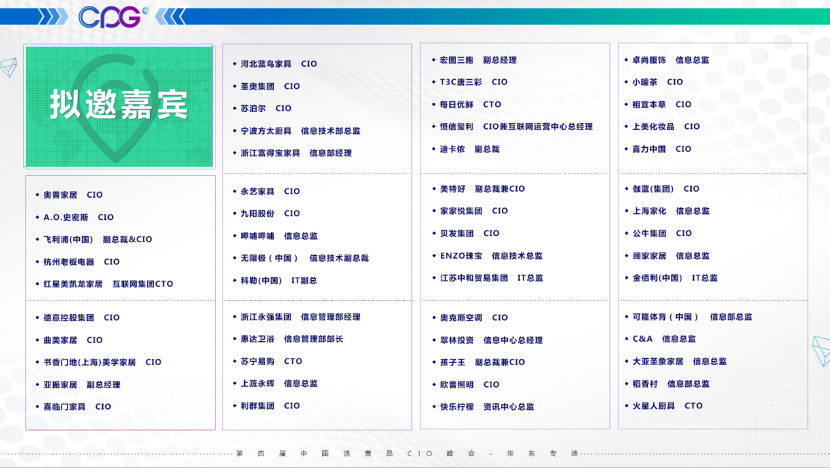
Task: Select the 美特好 副总裁兼CIO entry
Action: click(482, 188)
